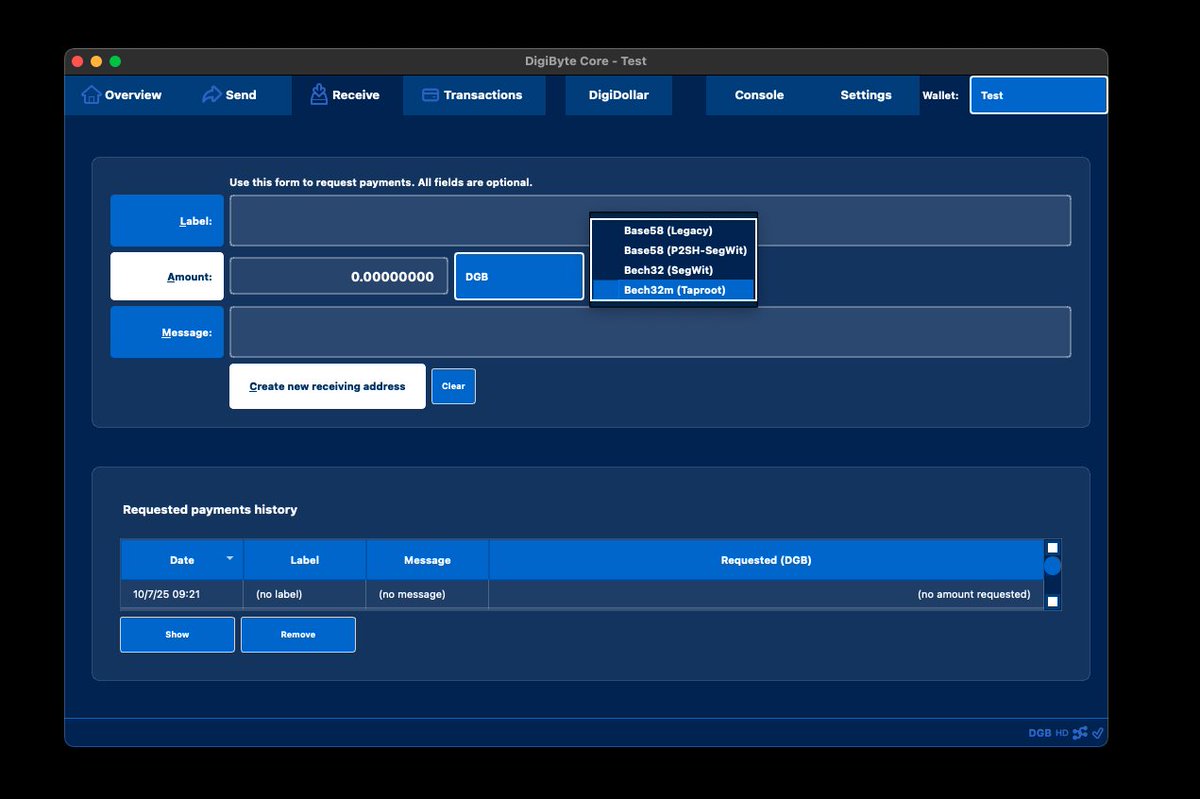Viewport: 1200px width, 799px height.
Task: Click the Show button
Action: [x=177, y=634]
